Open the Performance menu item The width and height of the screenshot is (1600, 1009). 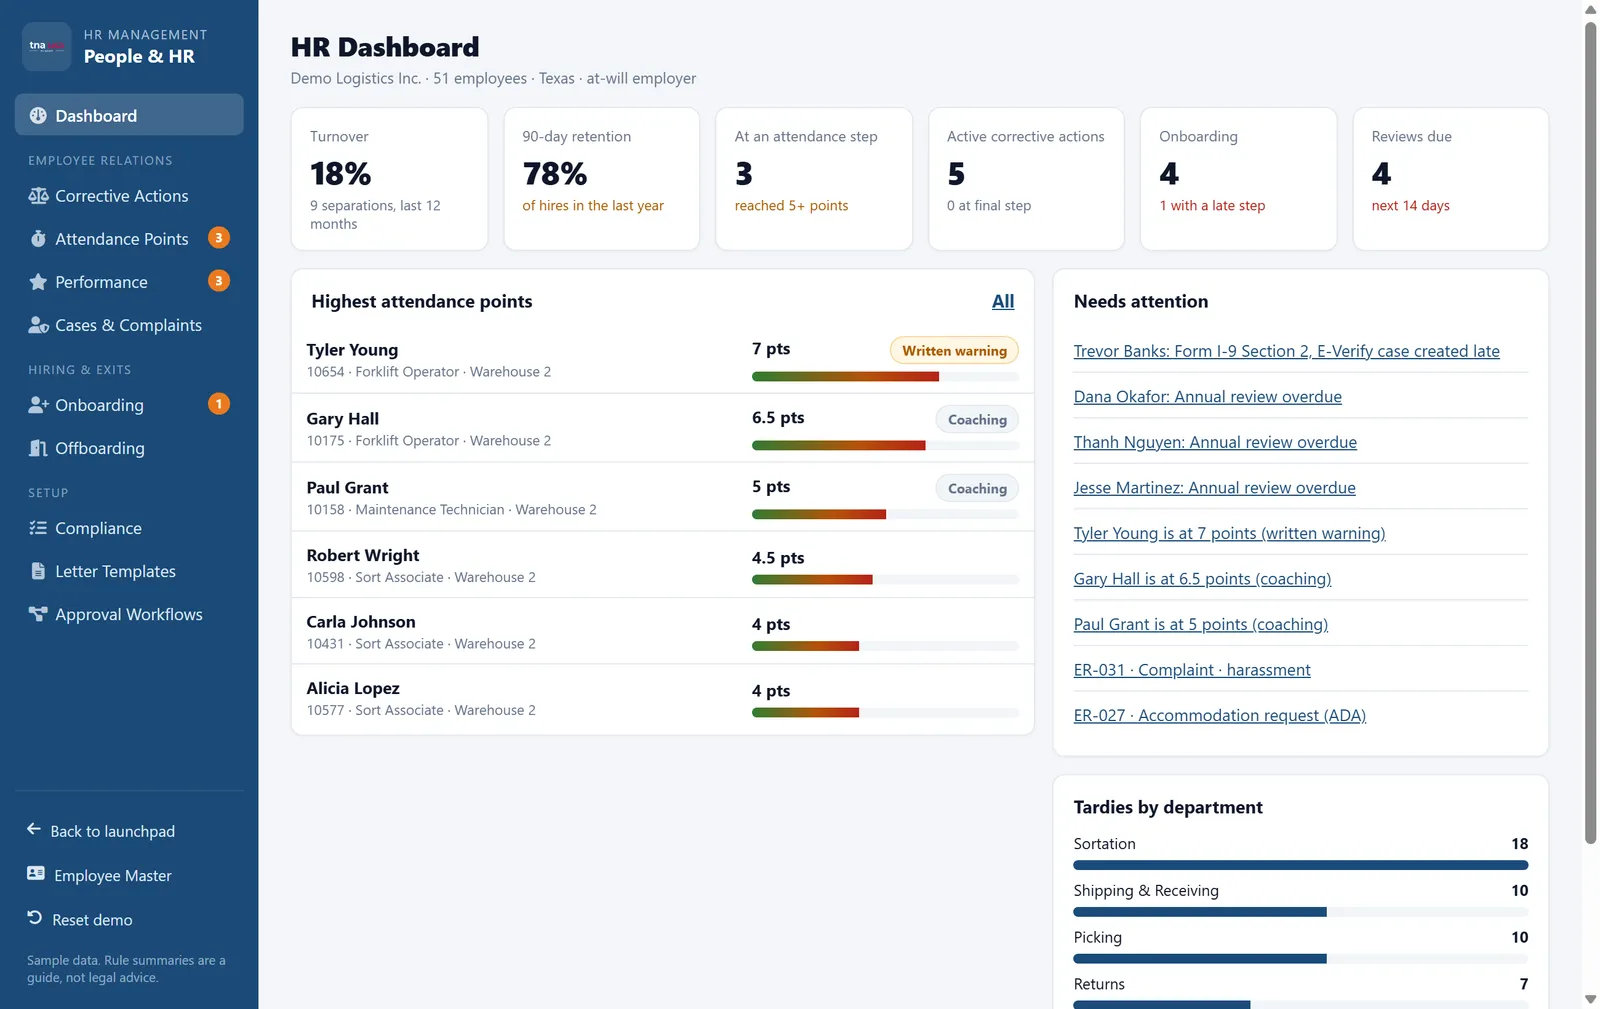click(129, 282)
